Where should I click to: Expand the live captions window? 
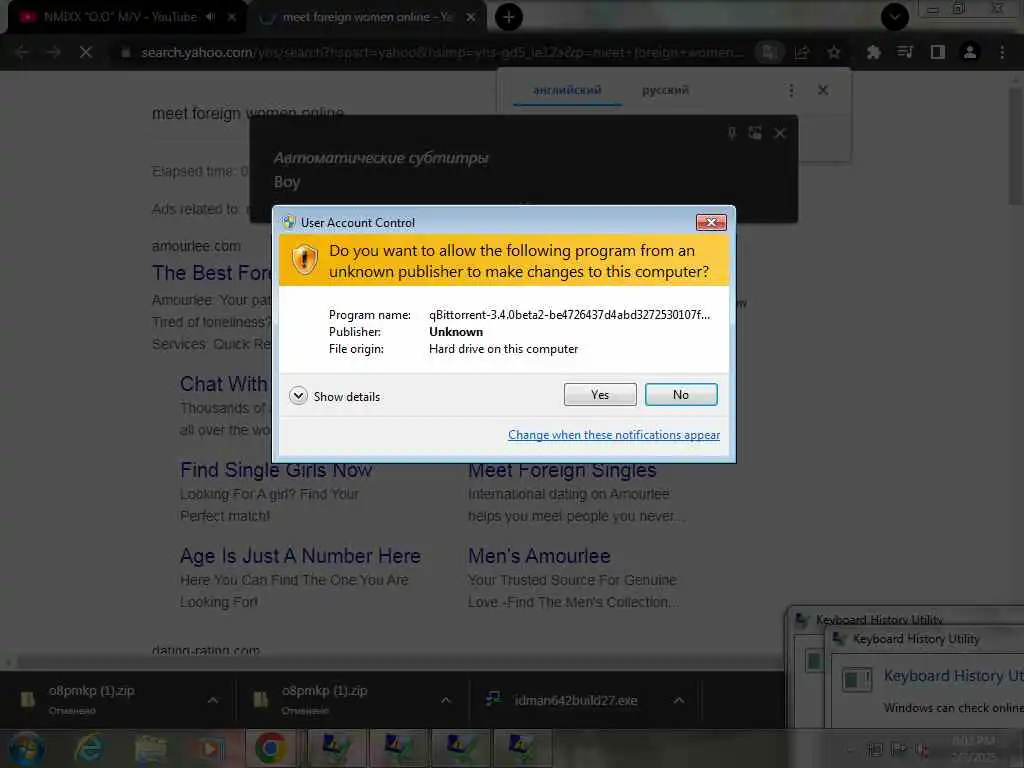coord(755,133)
